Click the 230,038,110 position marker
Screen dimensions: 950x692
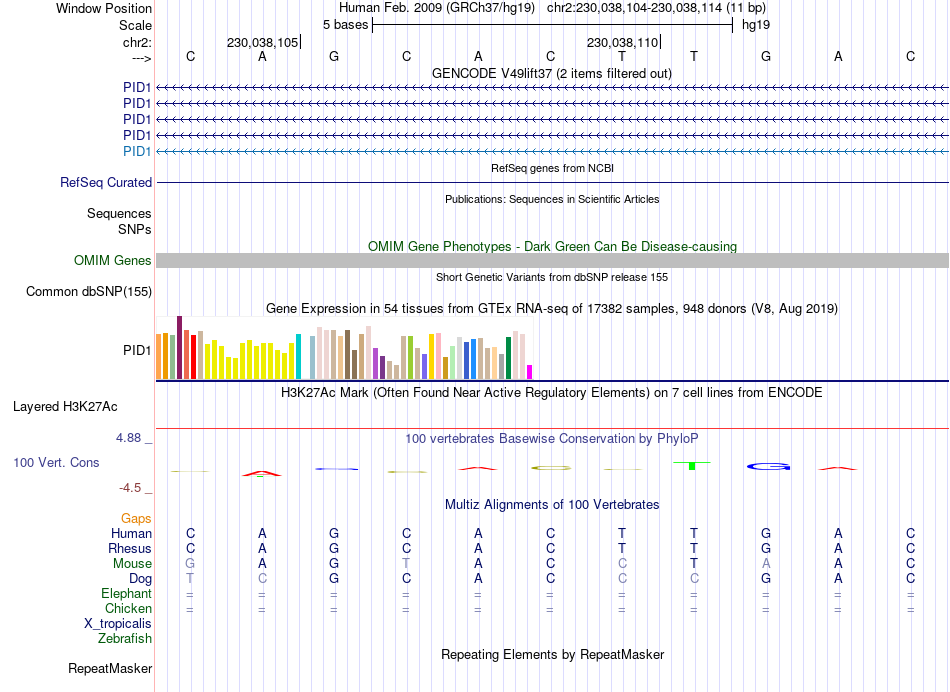click(623, 42)
